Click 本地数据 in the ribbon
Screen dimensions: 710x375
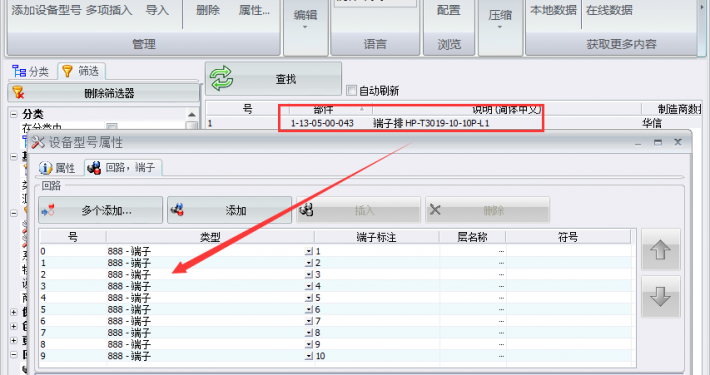553,10
